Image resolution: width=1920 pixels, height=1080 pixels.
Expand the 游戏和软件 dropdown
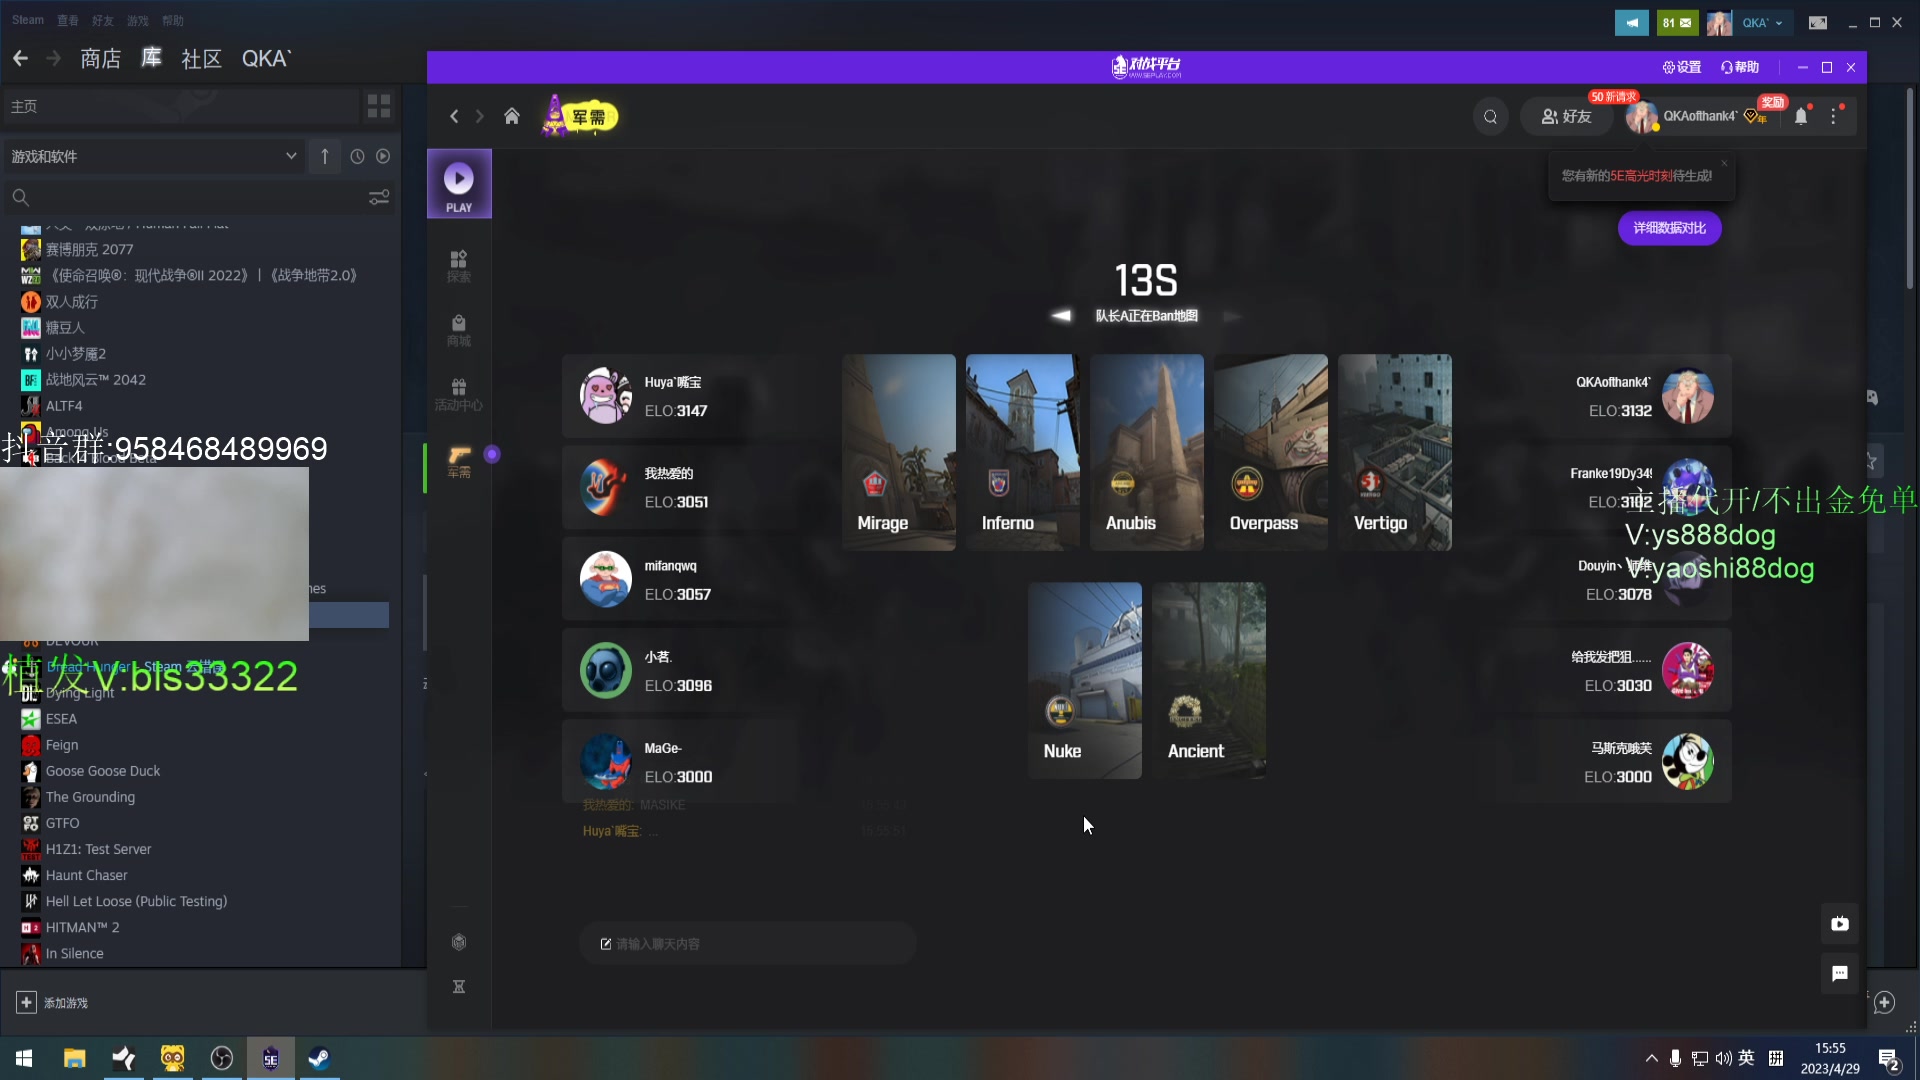[291, 156]
